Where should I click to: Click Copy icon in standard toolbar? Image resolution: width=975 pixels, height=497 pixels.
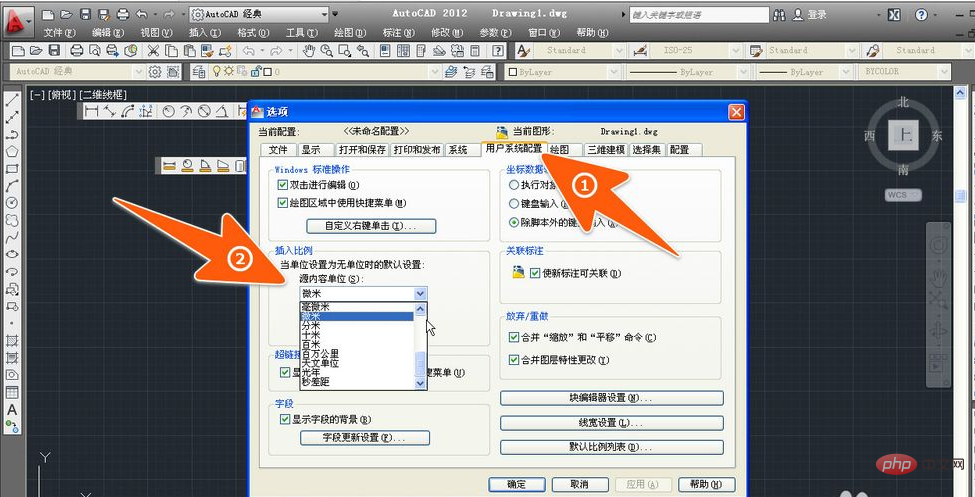pyautogui.click(x=170, y=50)
